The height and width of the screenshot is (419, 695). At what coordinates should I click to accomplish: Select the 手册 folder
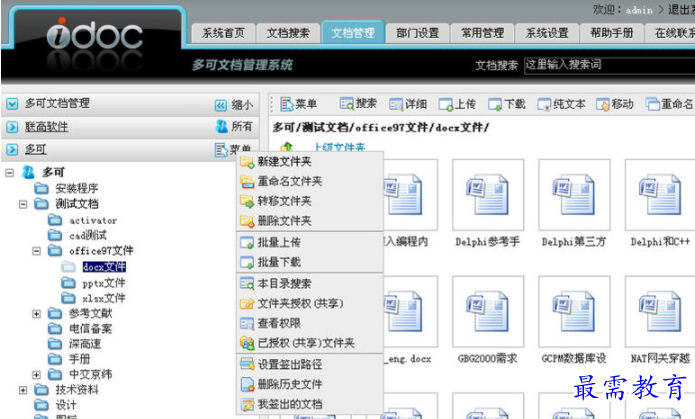click(79, 359)
